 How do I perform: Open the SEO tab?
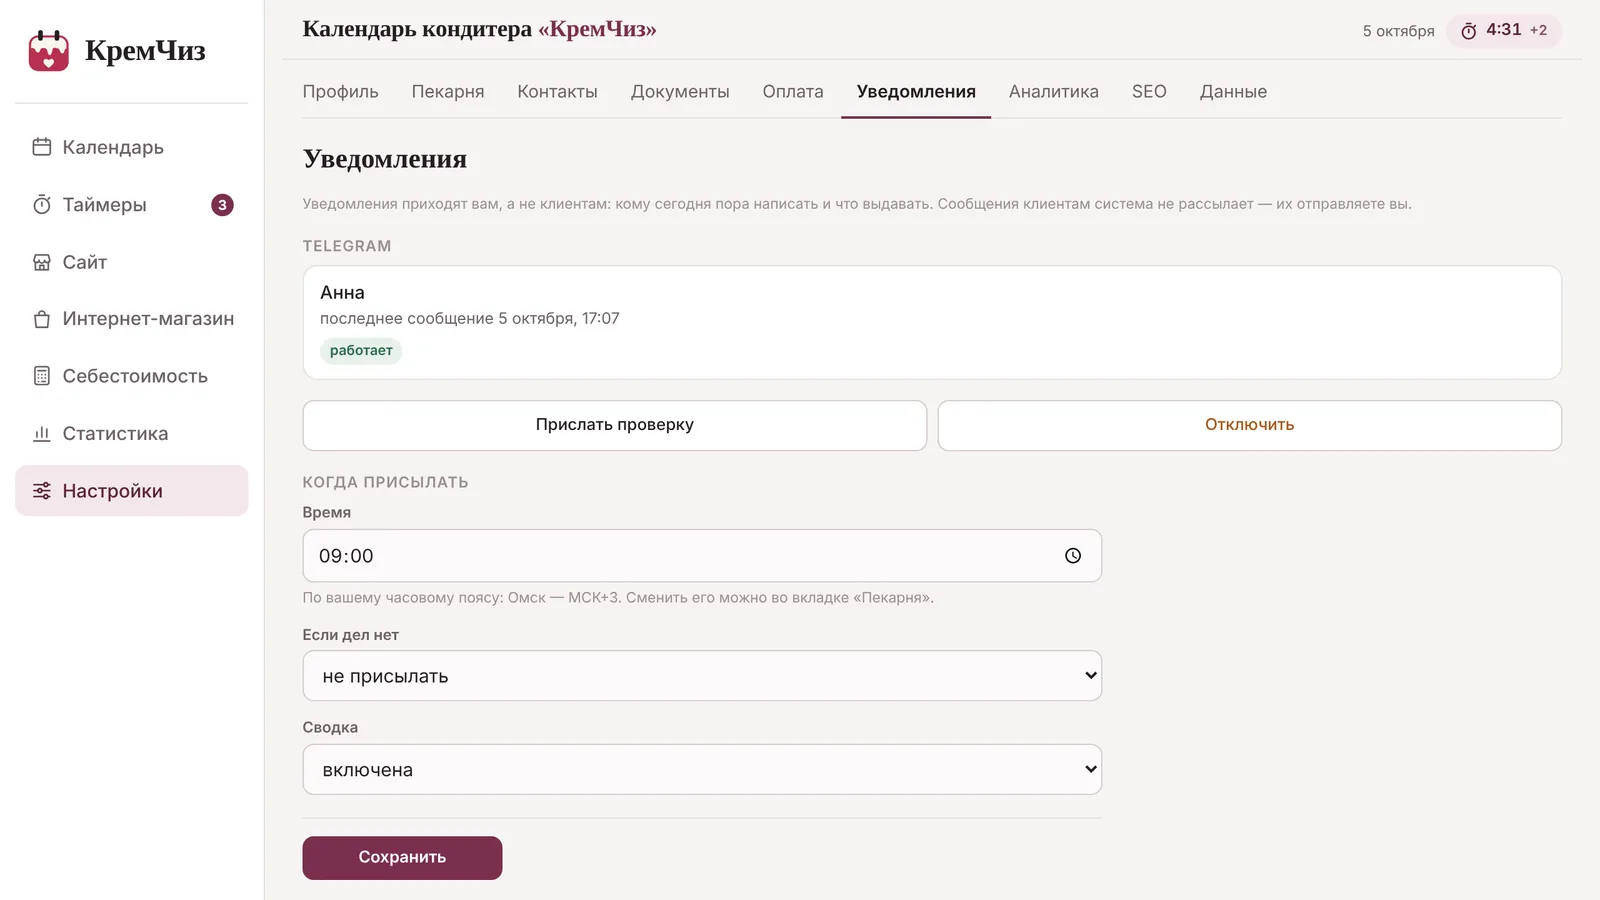(x=1149, y=91)
